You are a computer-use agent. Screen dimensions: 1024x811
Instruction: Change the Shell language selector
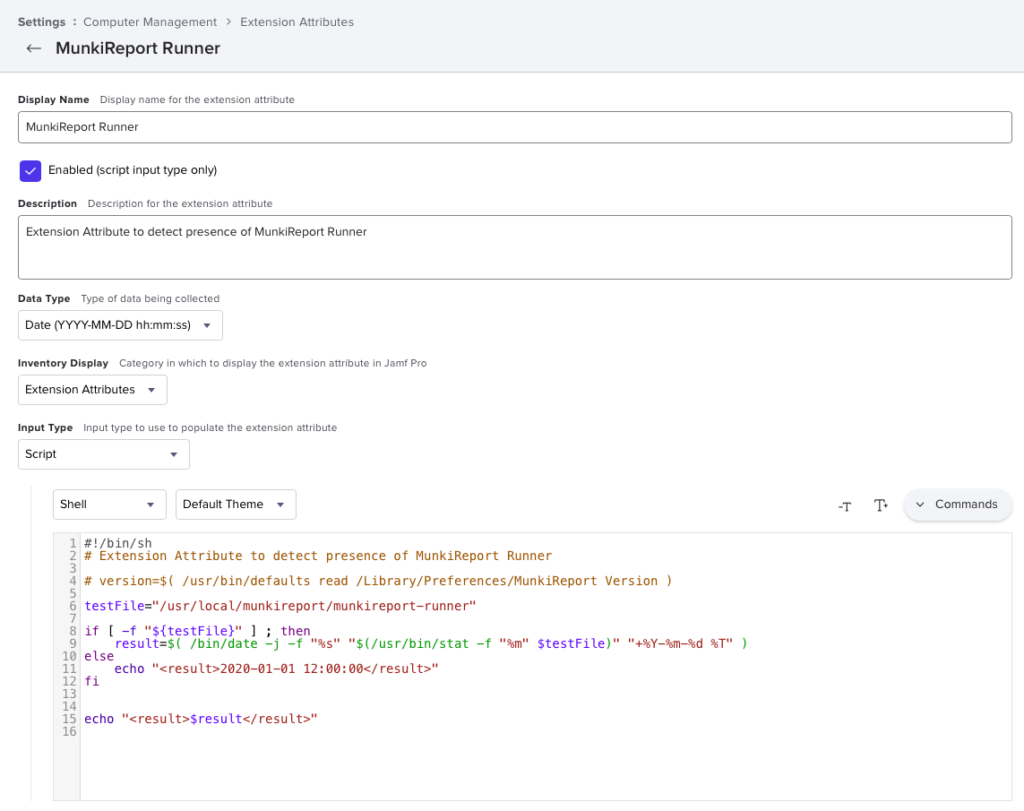tap(109, 504)
